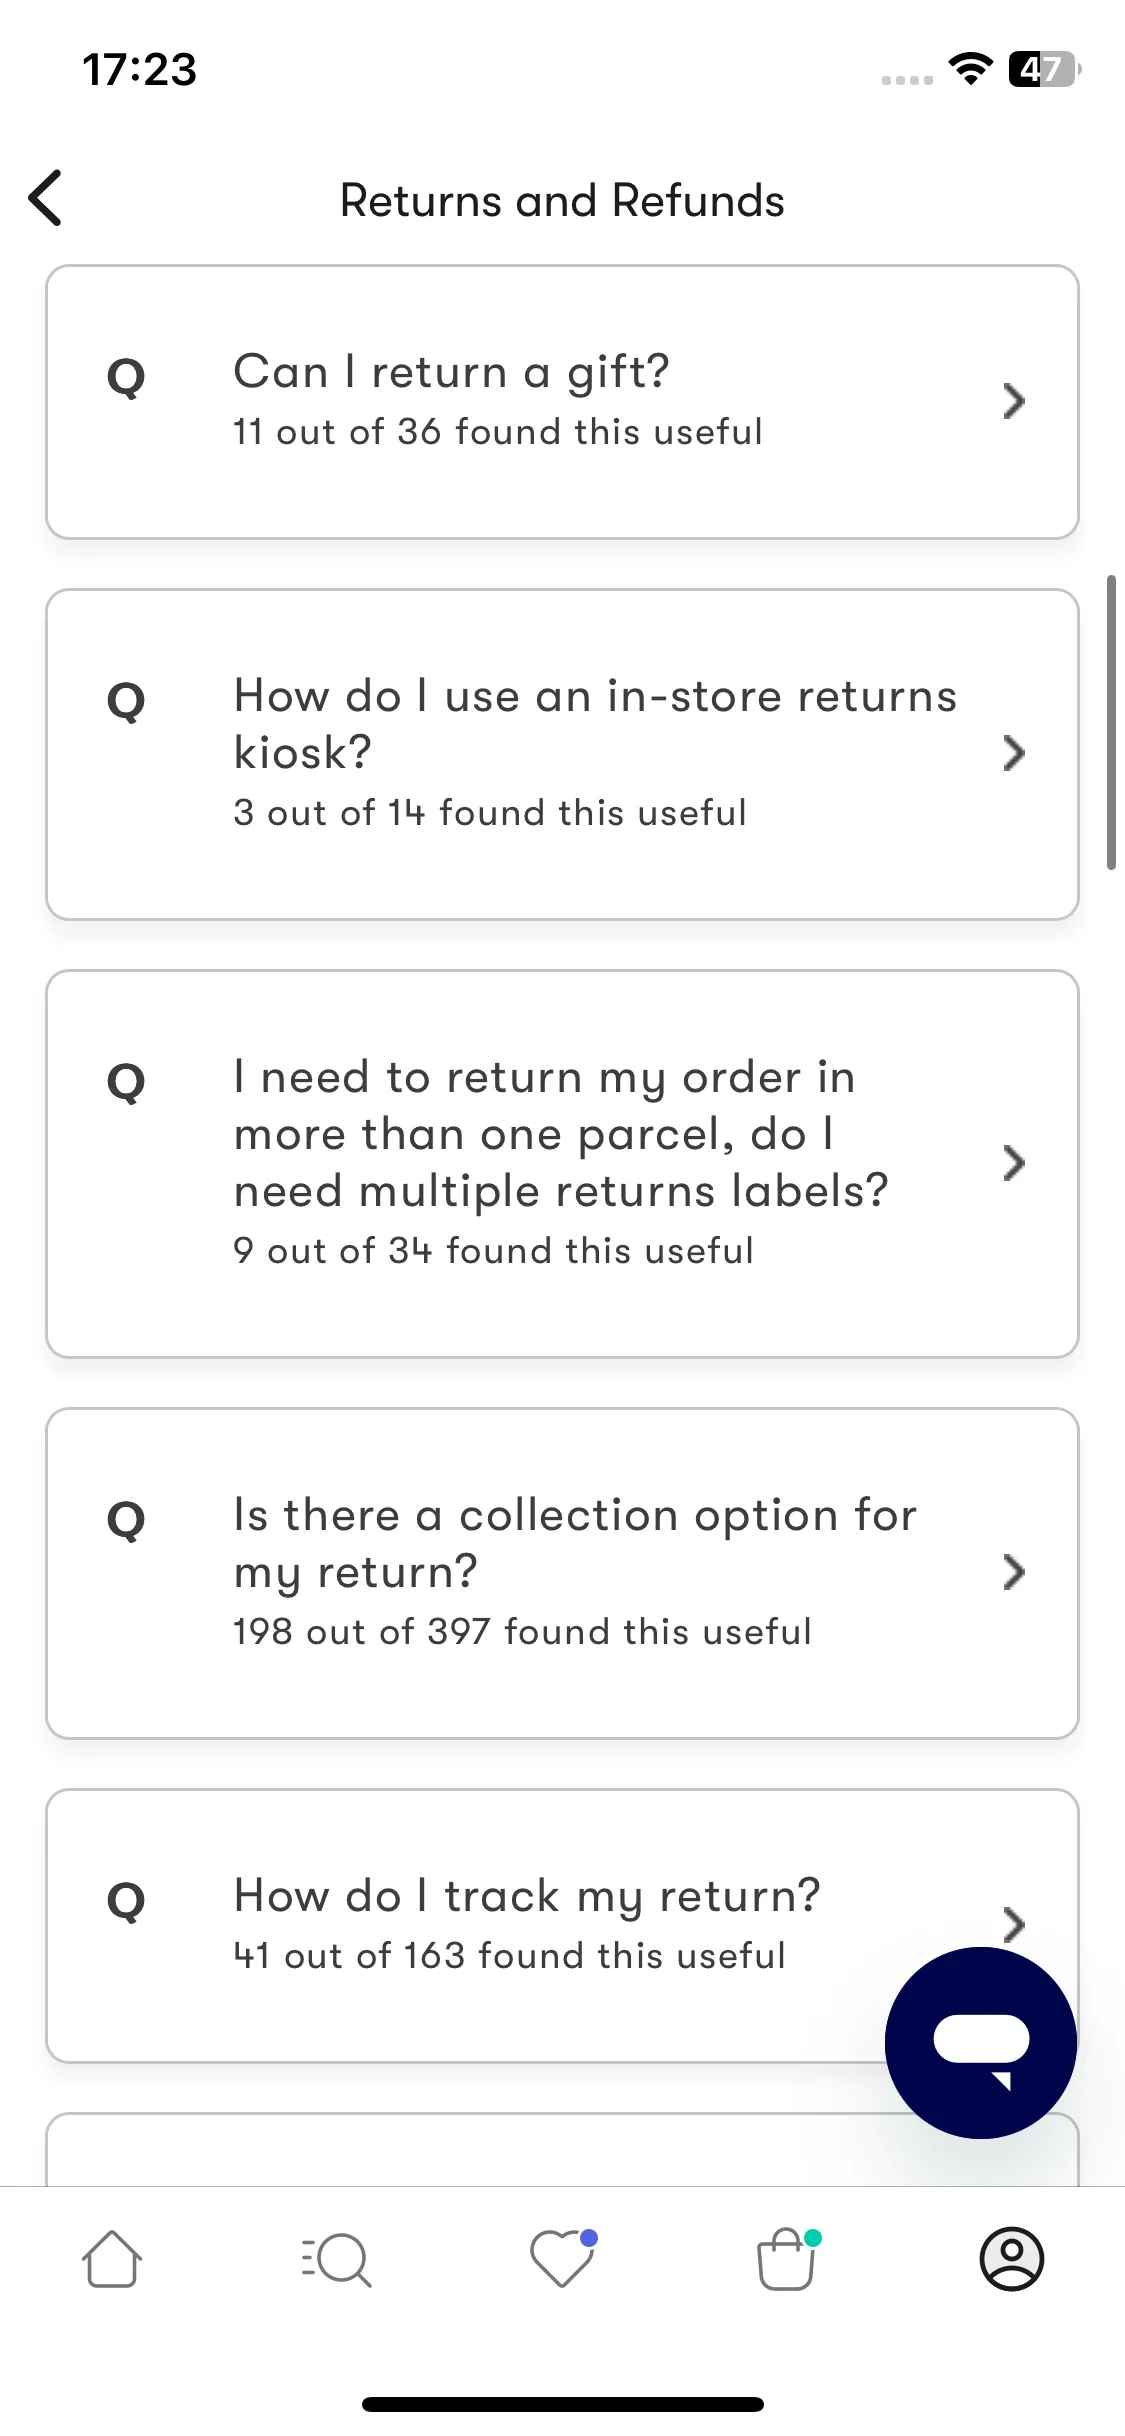The width and height of the screenshot is (1125, 2436).
Task: Expand the multiple returns labels chevron
Action: point(1014,1163)
